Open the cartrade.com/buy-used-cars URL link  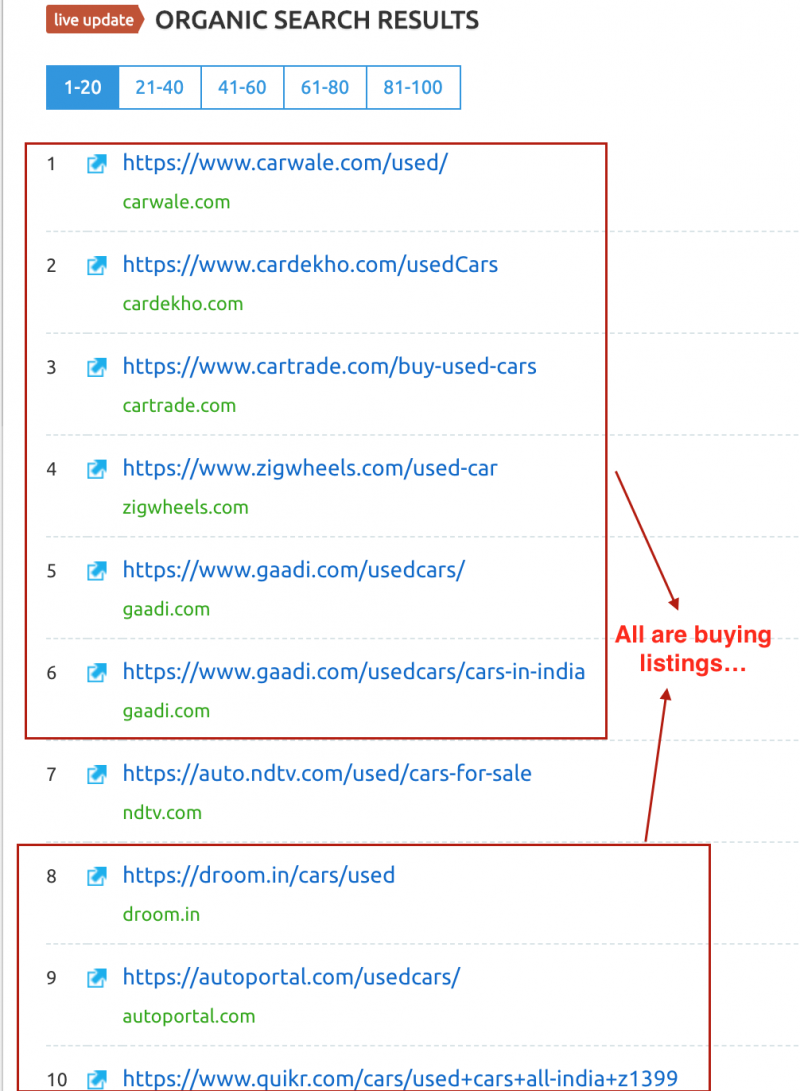point(330,367)
